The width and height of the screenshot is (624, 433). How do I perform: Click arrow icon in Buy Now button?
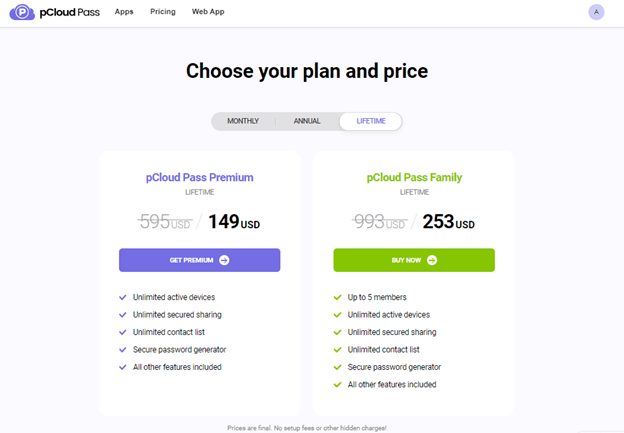point(432,260)
